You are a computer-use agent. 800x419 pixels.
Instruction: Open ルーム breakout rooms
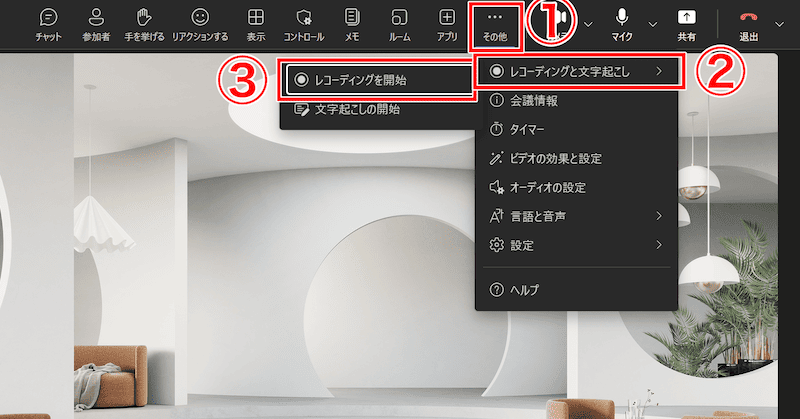400,24
